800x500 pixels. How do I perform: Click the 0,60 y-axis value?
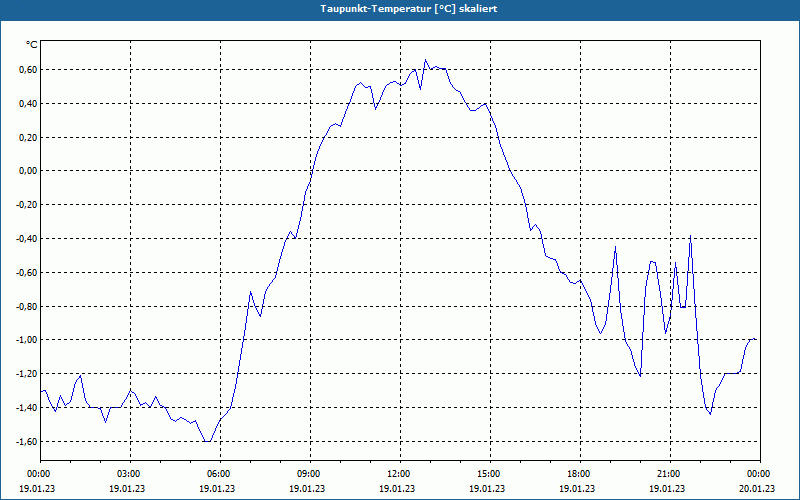coord(28,69)
